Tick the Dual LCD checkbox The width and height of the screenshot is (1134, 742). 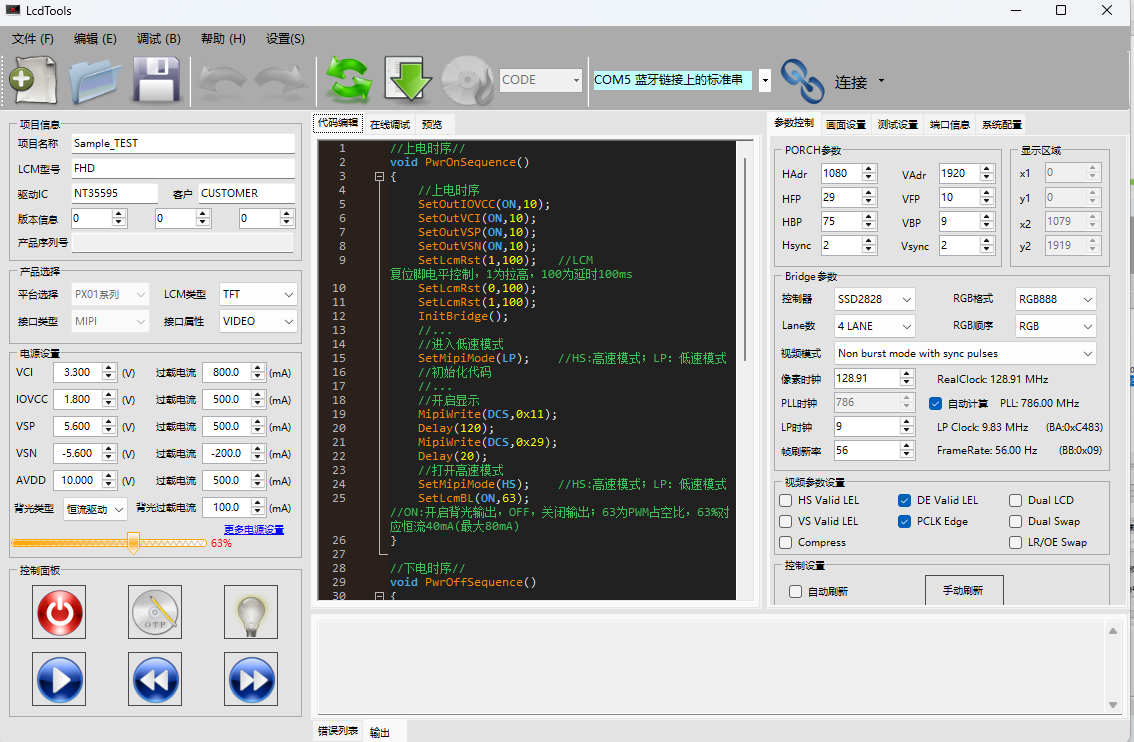pos(1016,500)
